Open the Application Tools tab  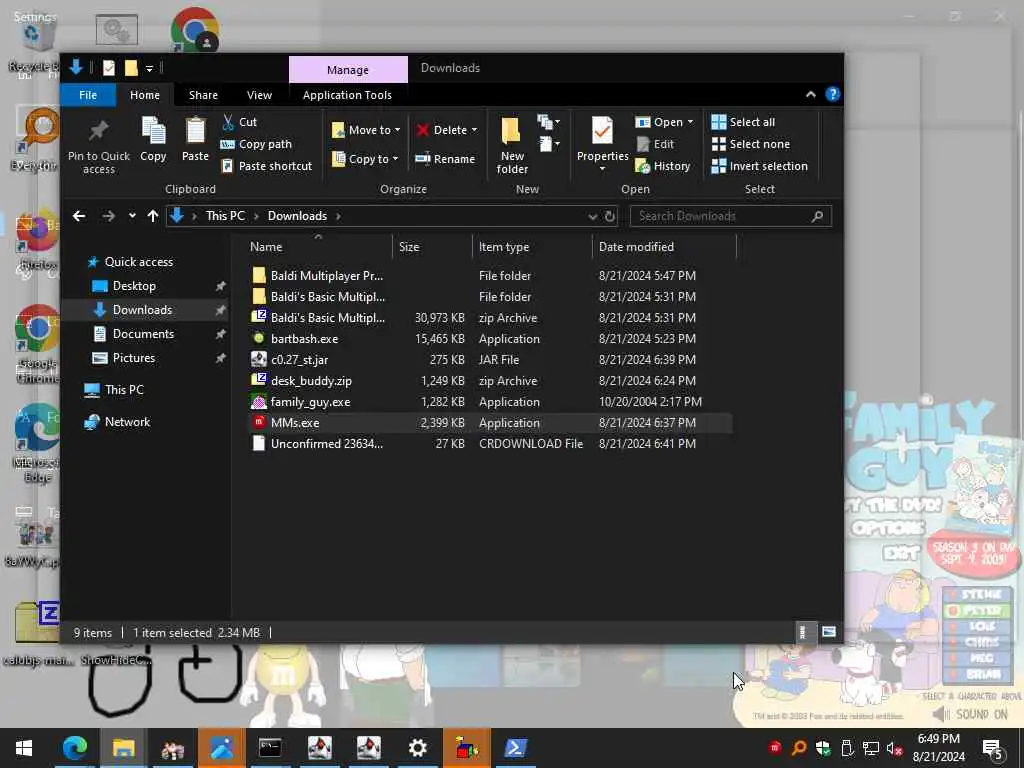click(347, 95)
